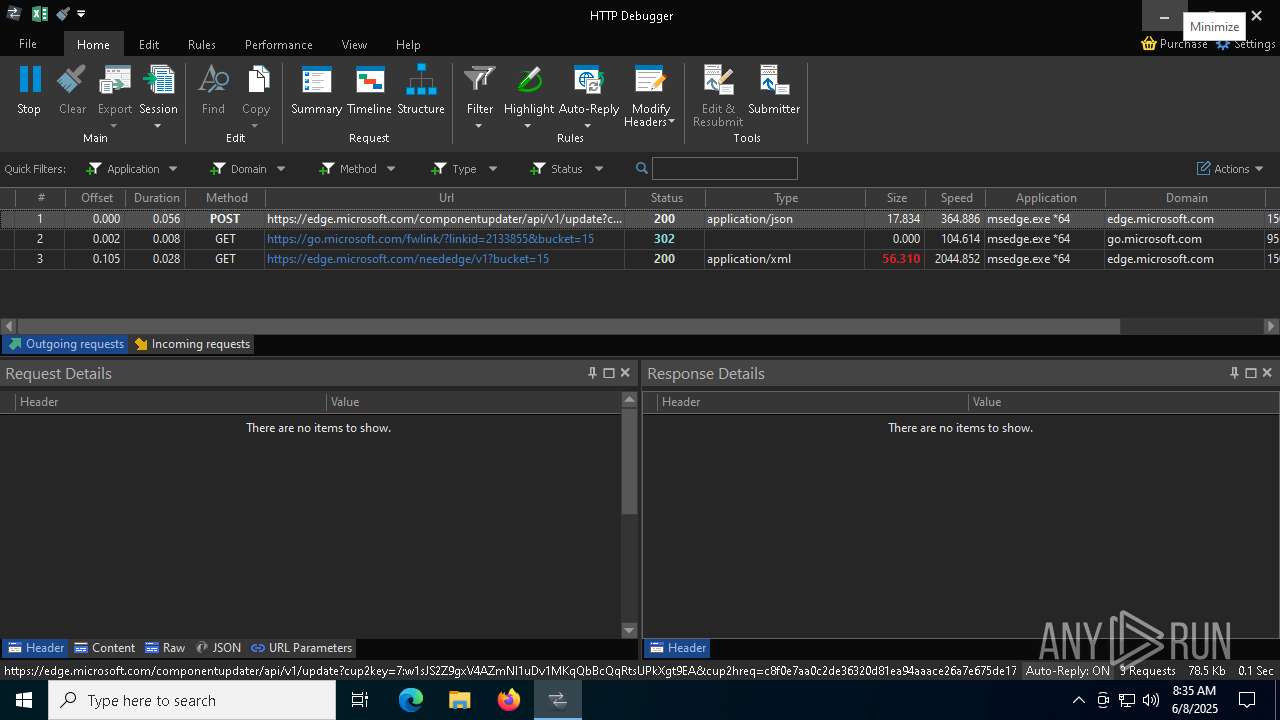Switch to the Edit ribbon tab
Screen dimensions: 1280x720
point(149,45)
